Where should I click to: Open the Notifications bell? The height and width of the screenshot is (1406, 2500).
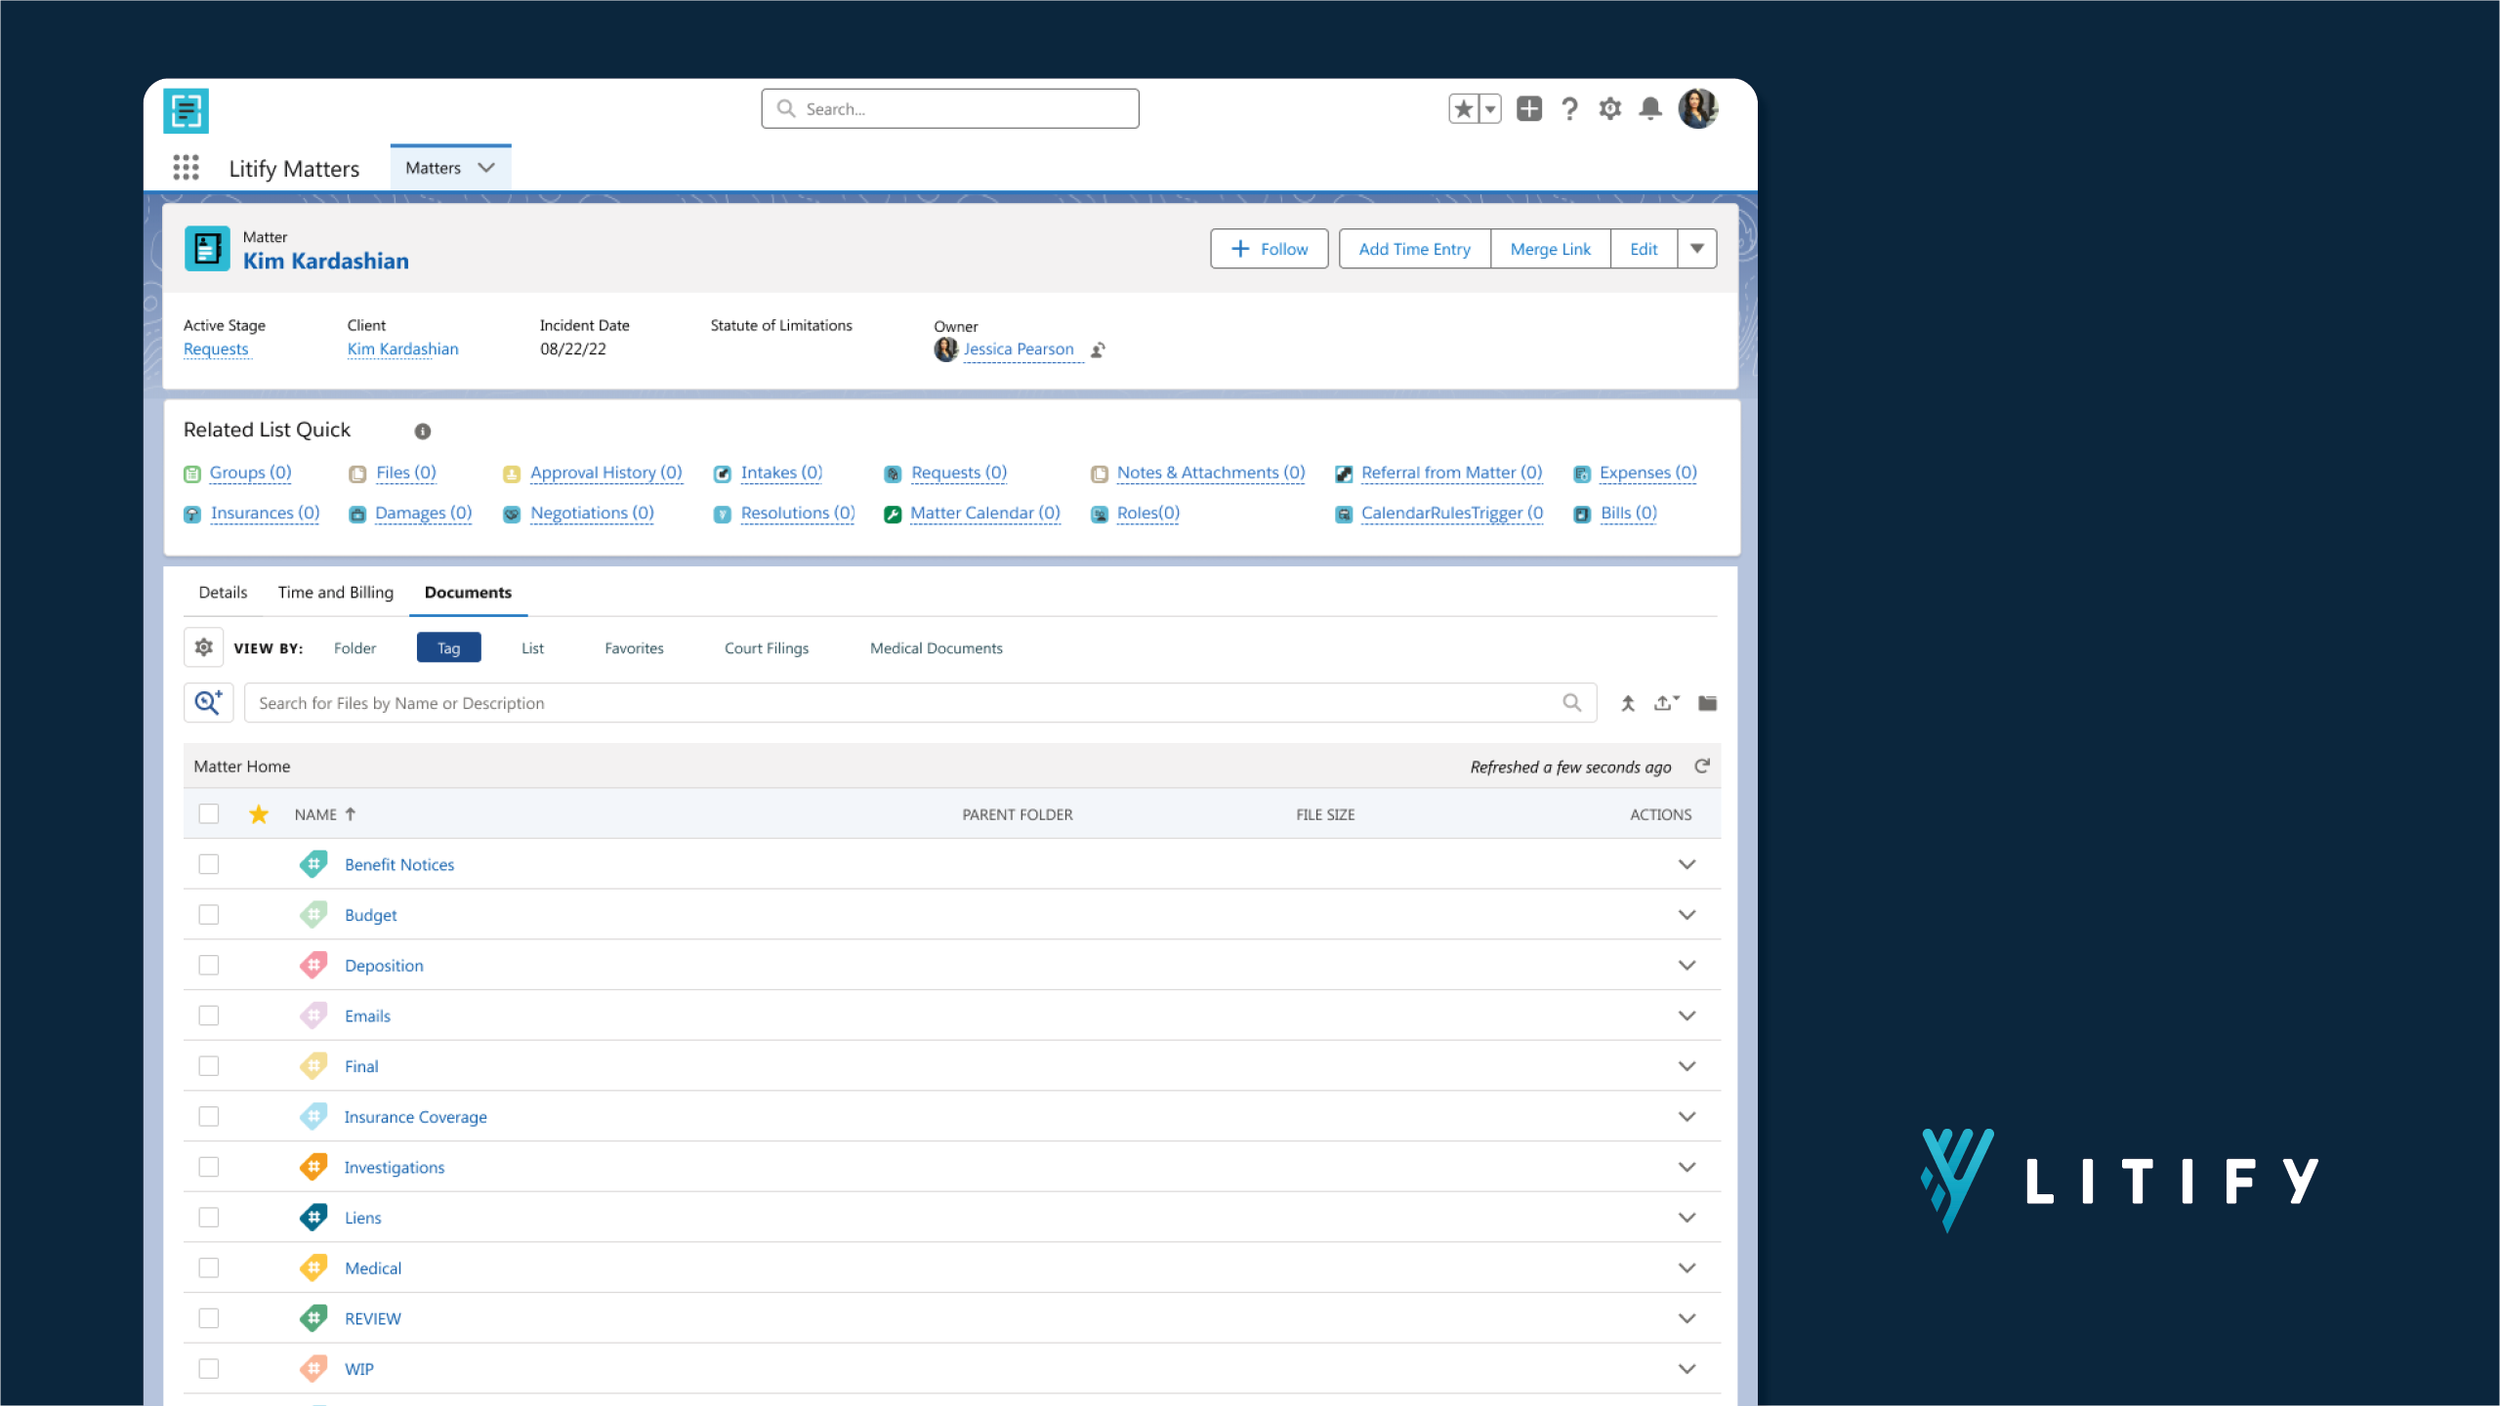(1651, 109)
